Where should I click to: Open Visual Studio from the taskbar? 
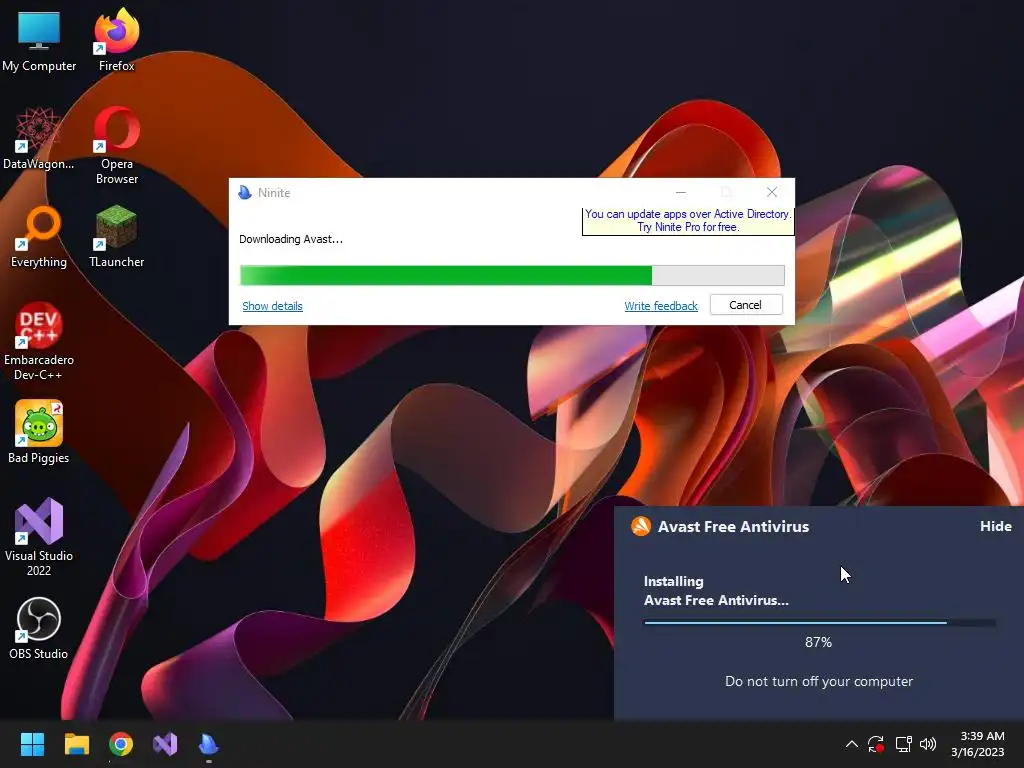click(165, 744)
